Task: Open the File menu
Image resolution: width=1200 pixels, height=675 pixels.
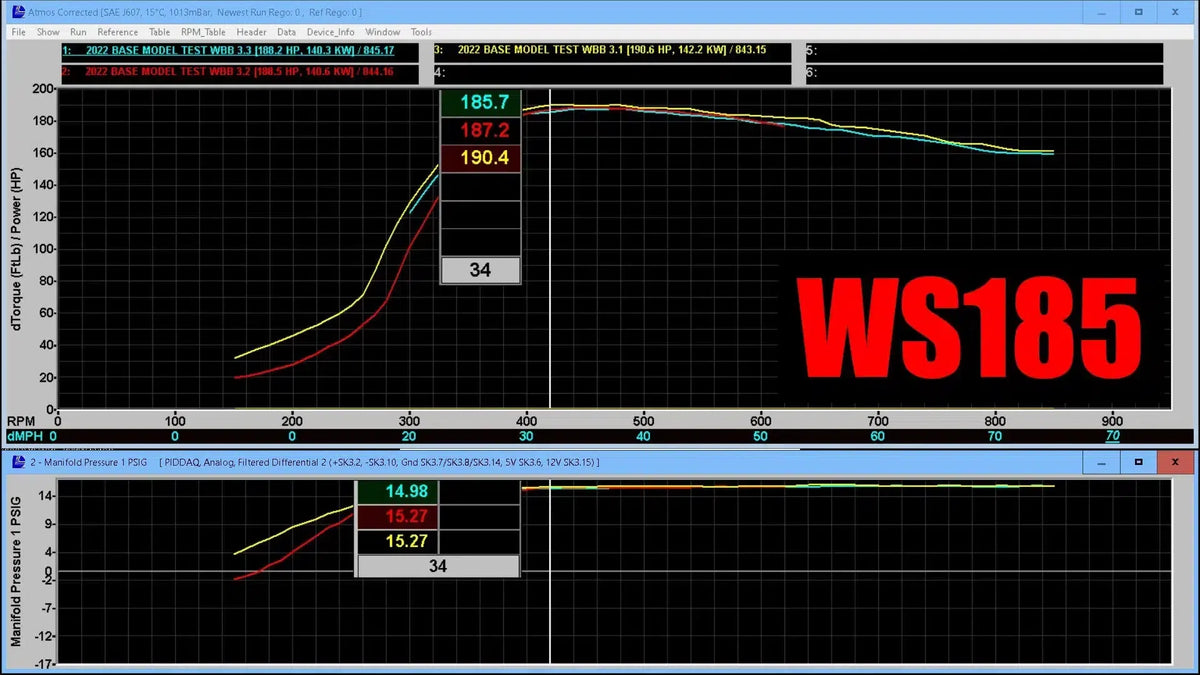Action: pos(18,32)
